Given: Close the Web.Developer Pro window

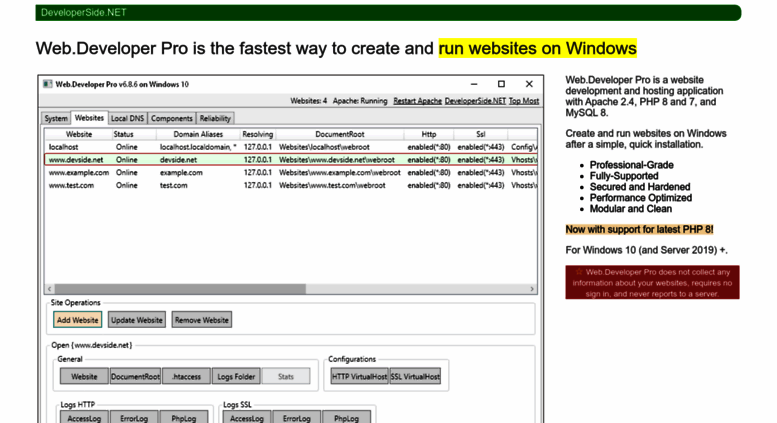Looking at the screenshot, I should point(529,84).
